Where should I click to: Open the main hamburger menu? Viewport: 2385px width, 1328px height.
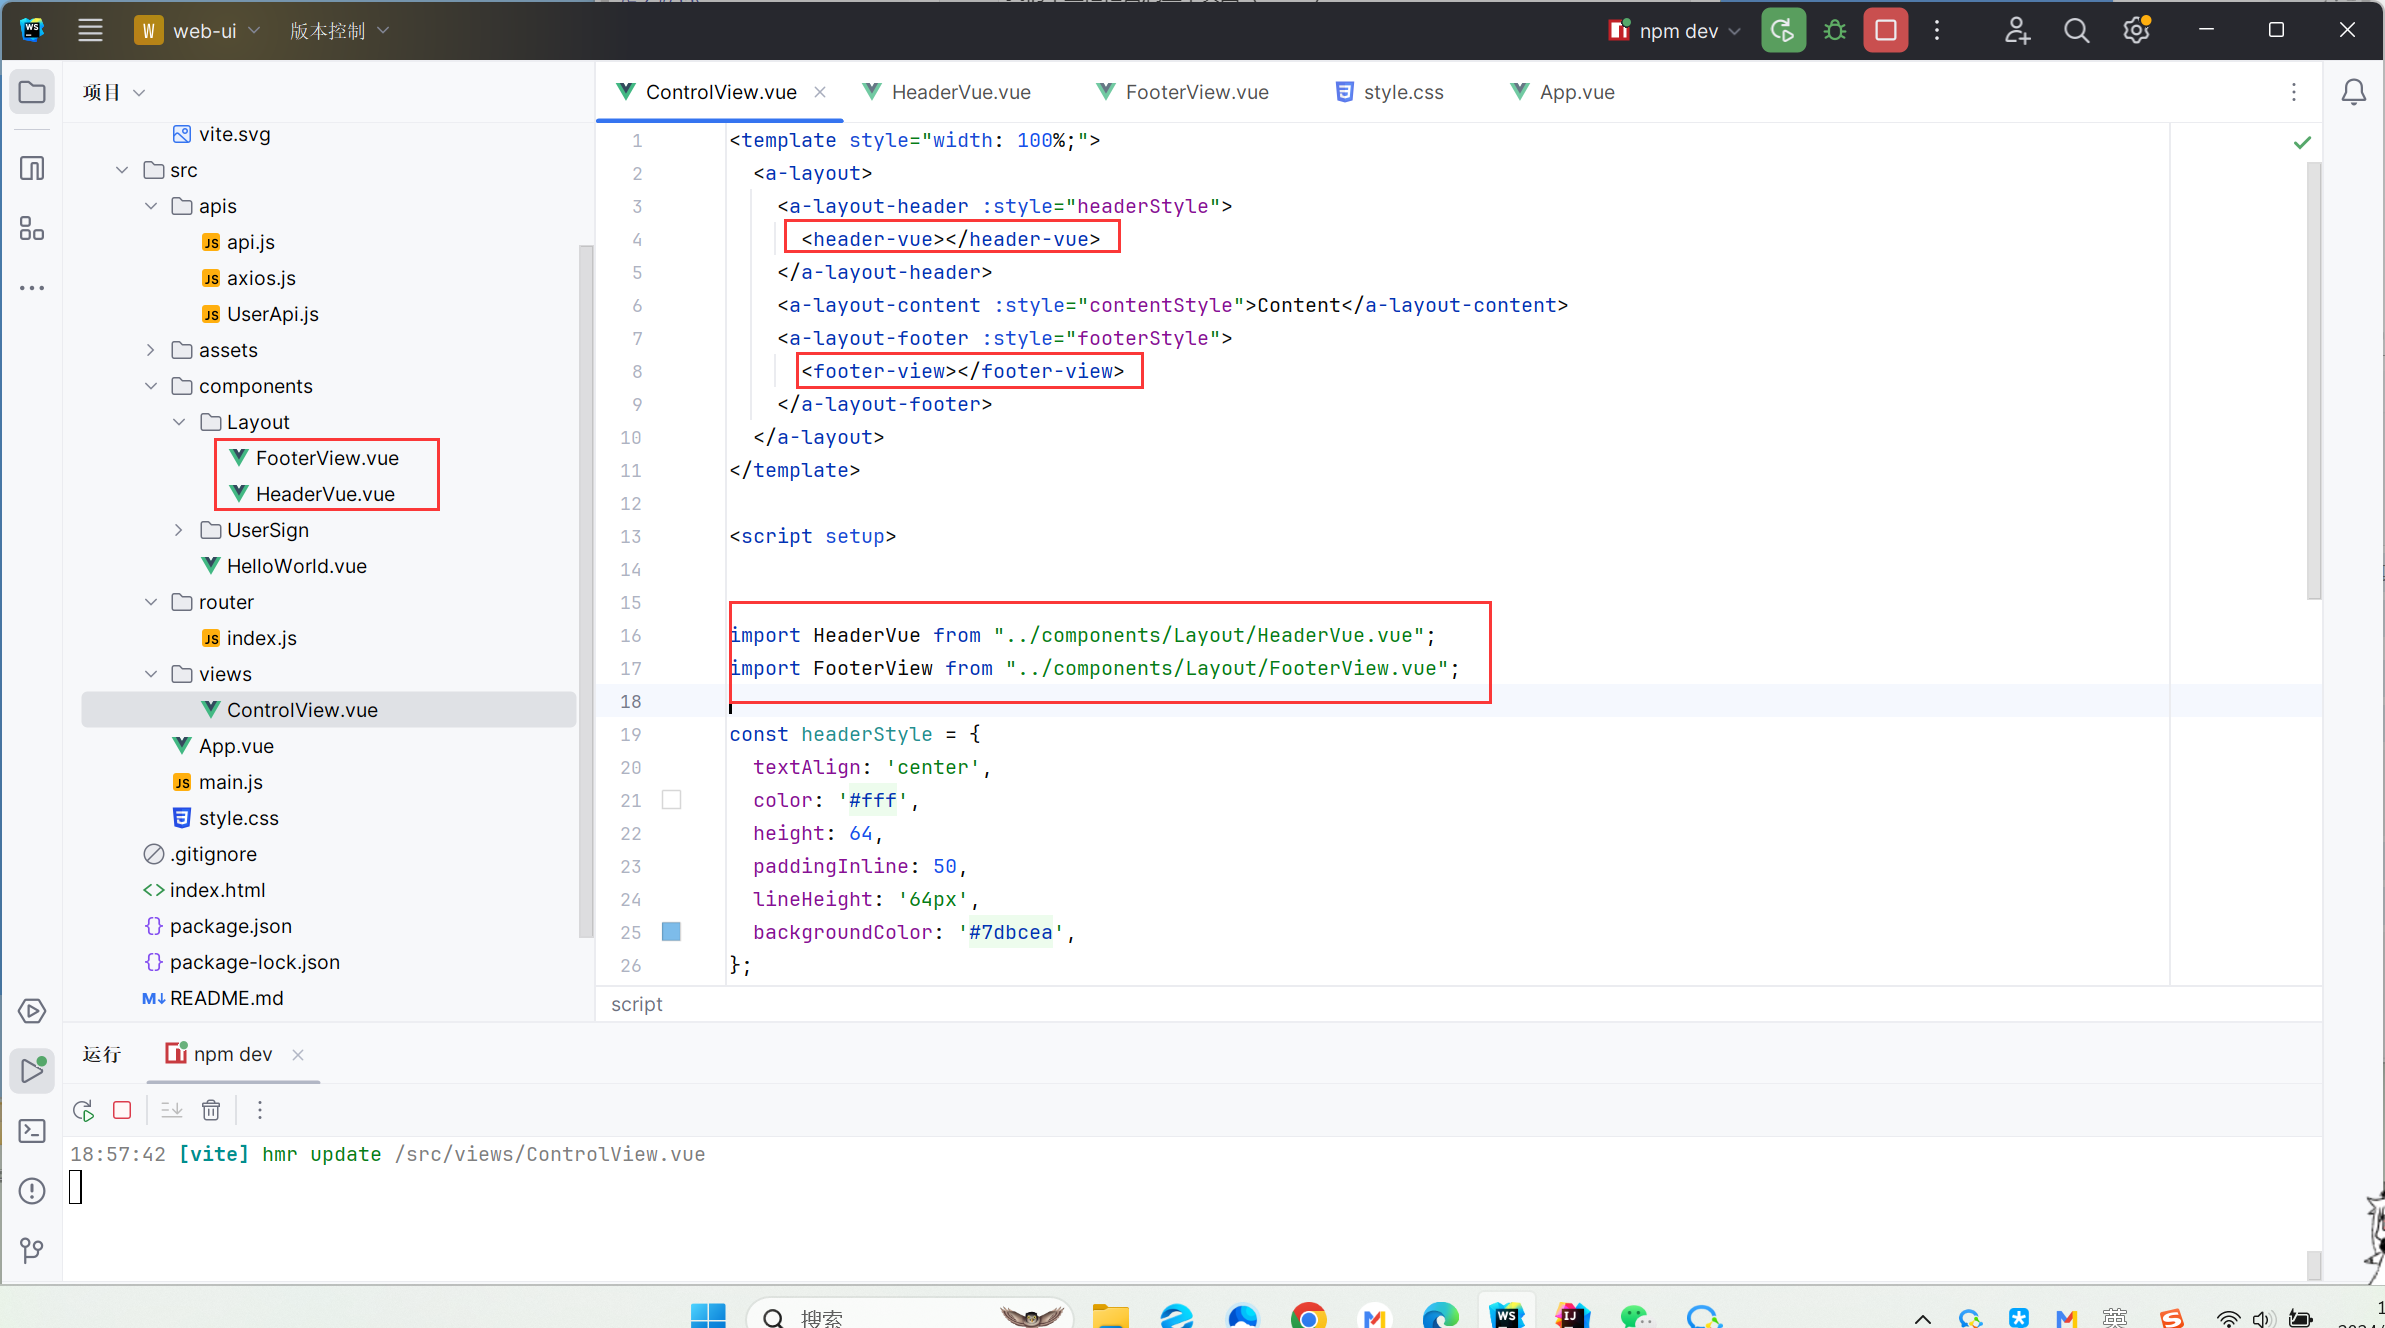[90, 30]
